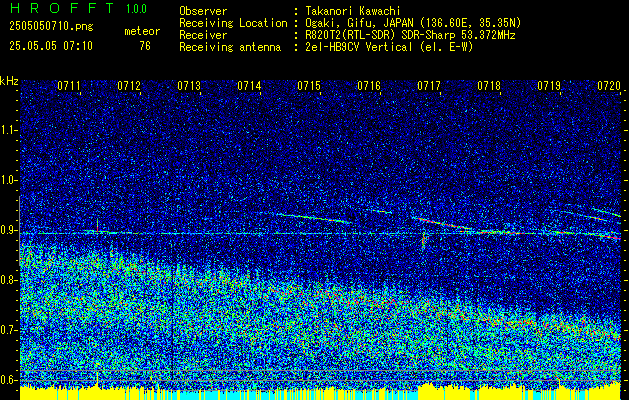Click the 0715 time marker
This screenshot has height=400, width=629.
pos(309,85)
